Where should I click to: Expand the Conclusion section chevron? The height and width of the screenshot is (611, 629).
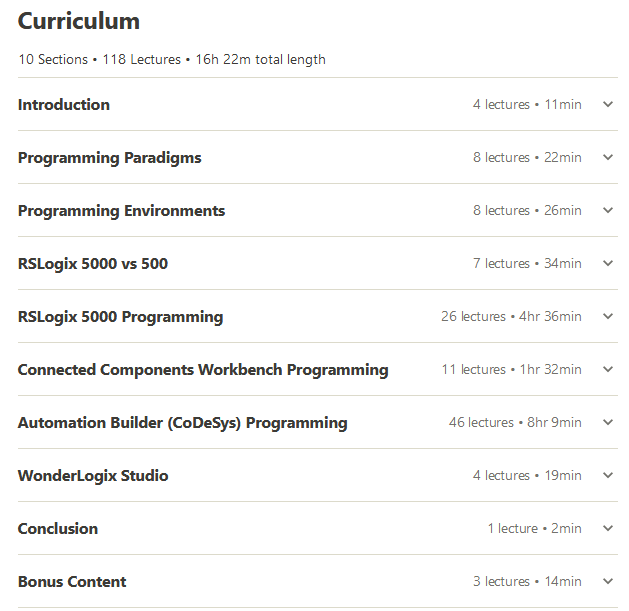[x=608, y=528]
